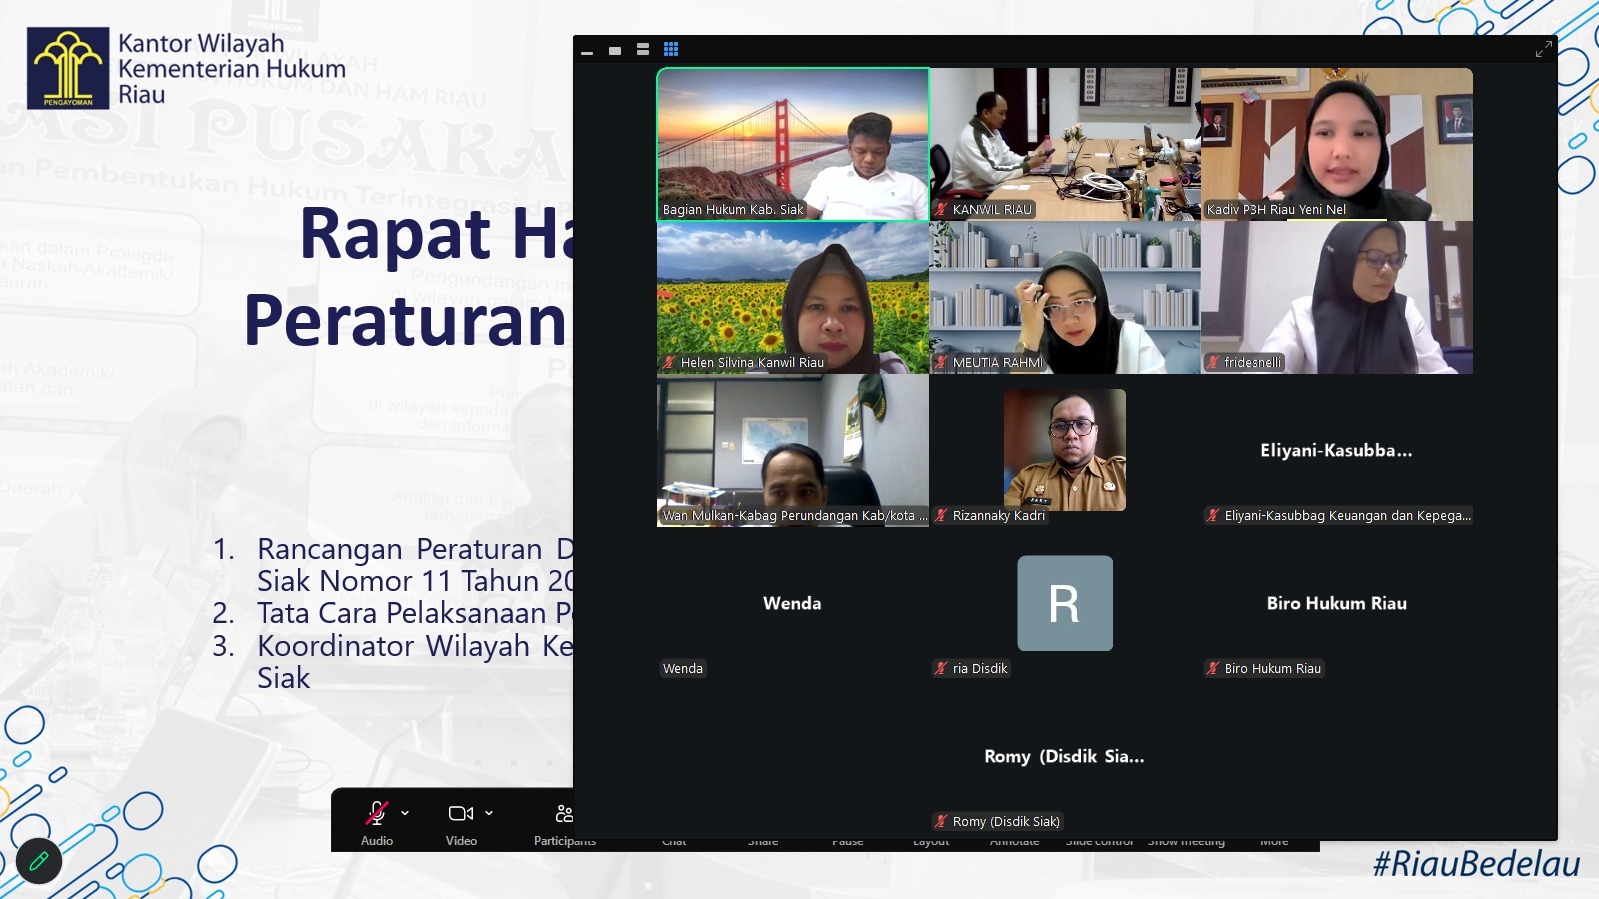The width and height of the screenshot is (1599, 899).
Task: Click muted mic icon beside fridesnelli
Action: pos(1213,363)
